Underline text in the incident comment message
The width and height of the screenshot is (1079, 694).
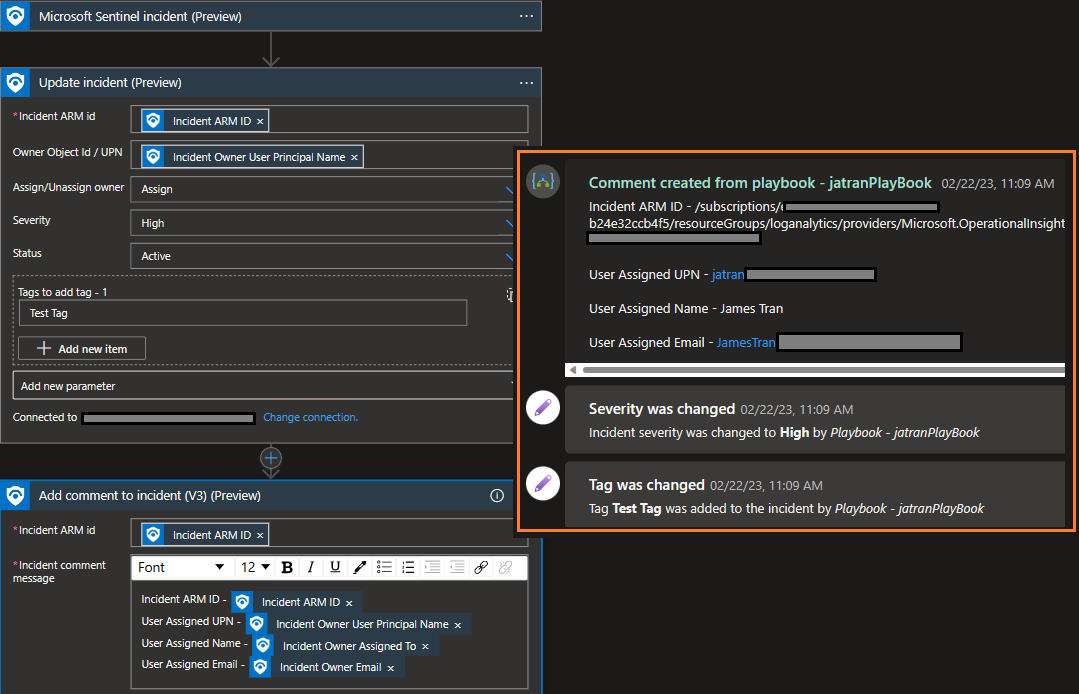pos(333,567)
